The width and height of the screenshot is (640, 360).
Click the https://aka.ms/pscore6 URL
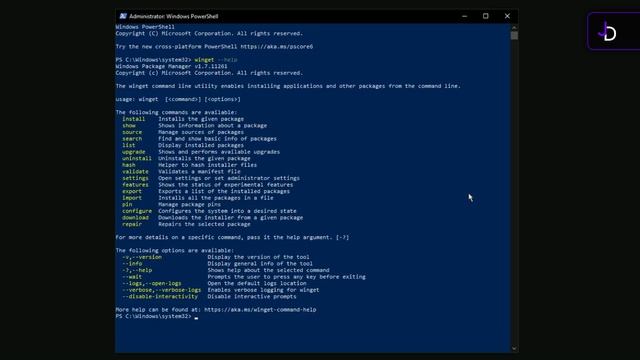277,47
